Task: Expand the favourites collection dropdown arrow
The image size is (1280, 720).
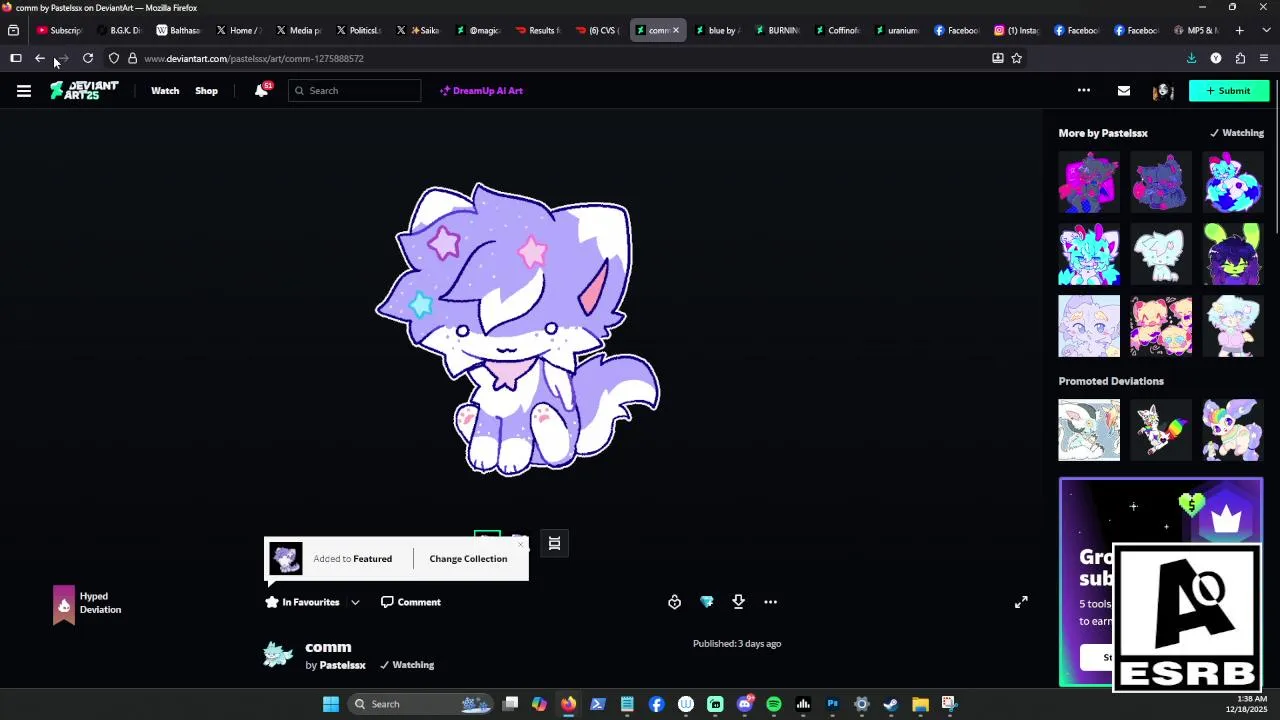Action: 355,602
